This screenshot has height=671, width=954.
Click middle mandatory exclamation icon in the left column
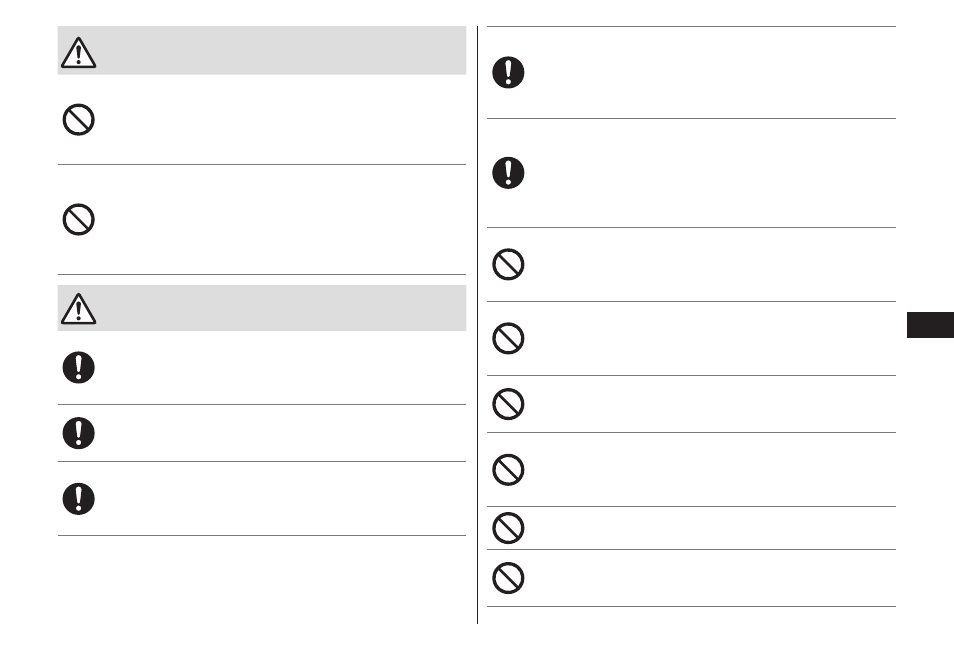click(78, 433)
